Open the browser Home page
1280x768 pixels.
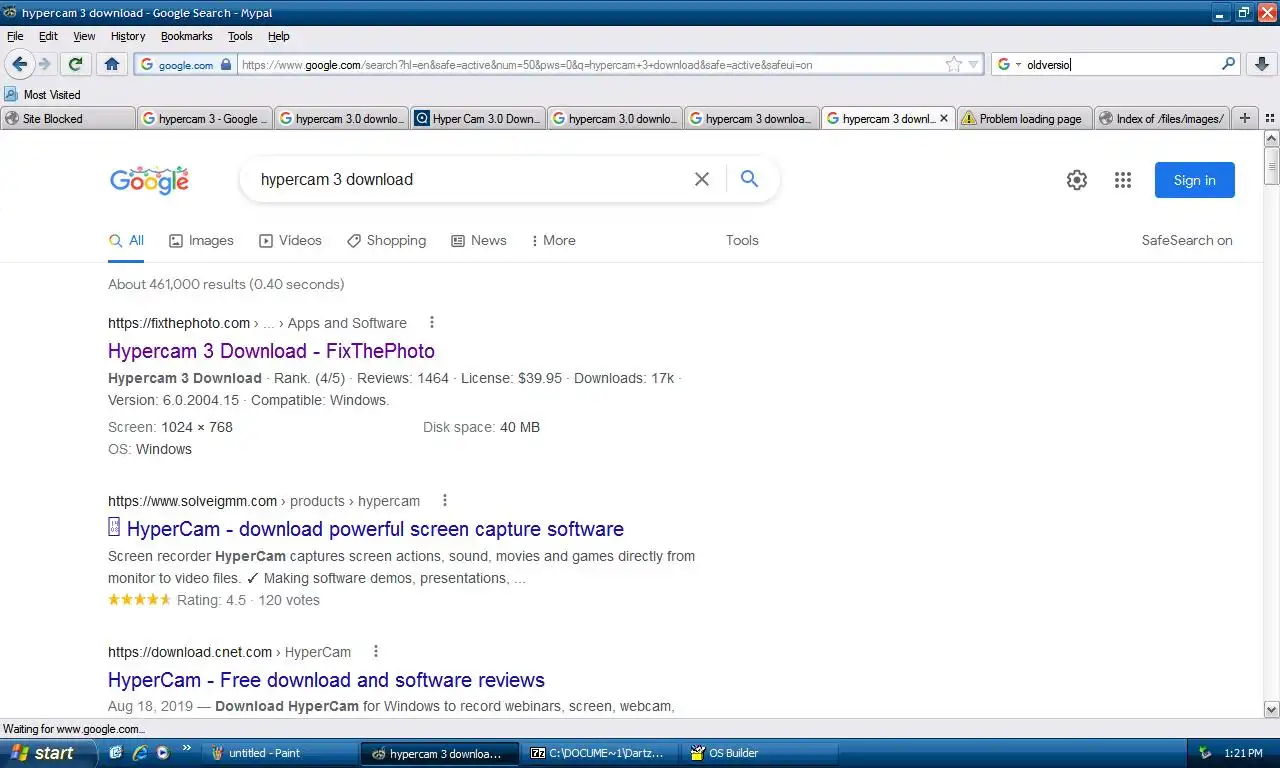[111, 64]
